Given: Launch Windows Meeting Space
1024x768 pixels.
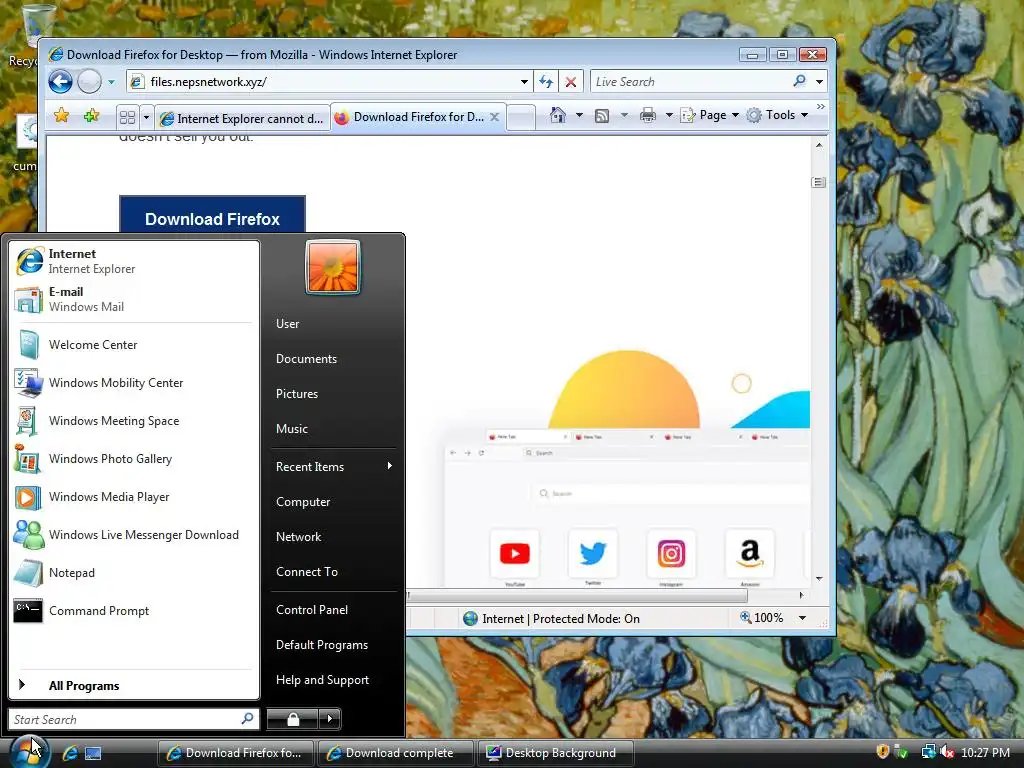Looking at the screenshot, I should pos(133,421).
